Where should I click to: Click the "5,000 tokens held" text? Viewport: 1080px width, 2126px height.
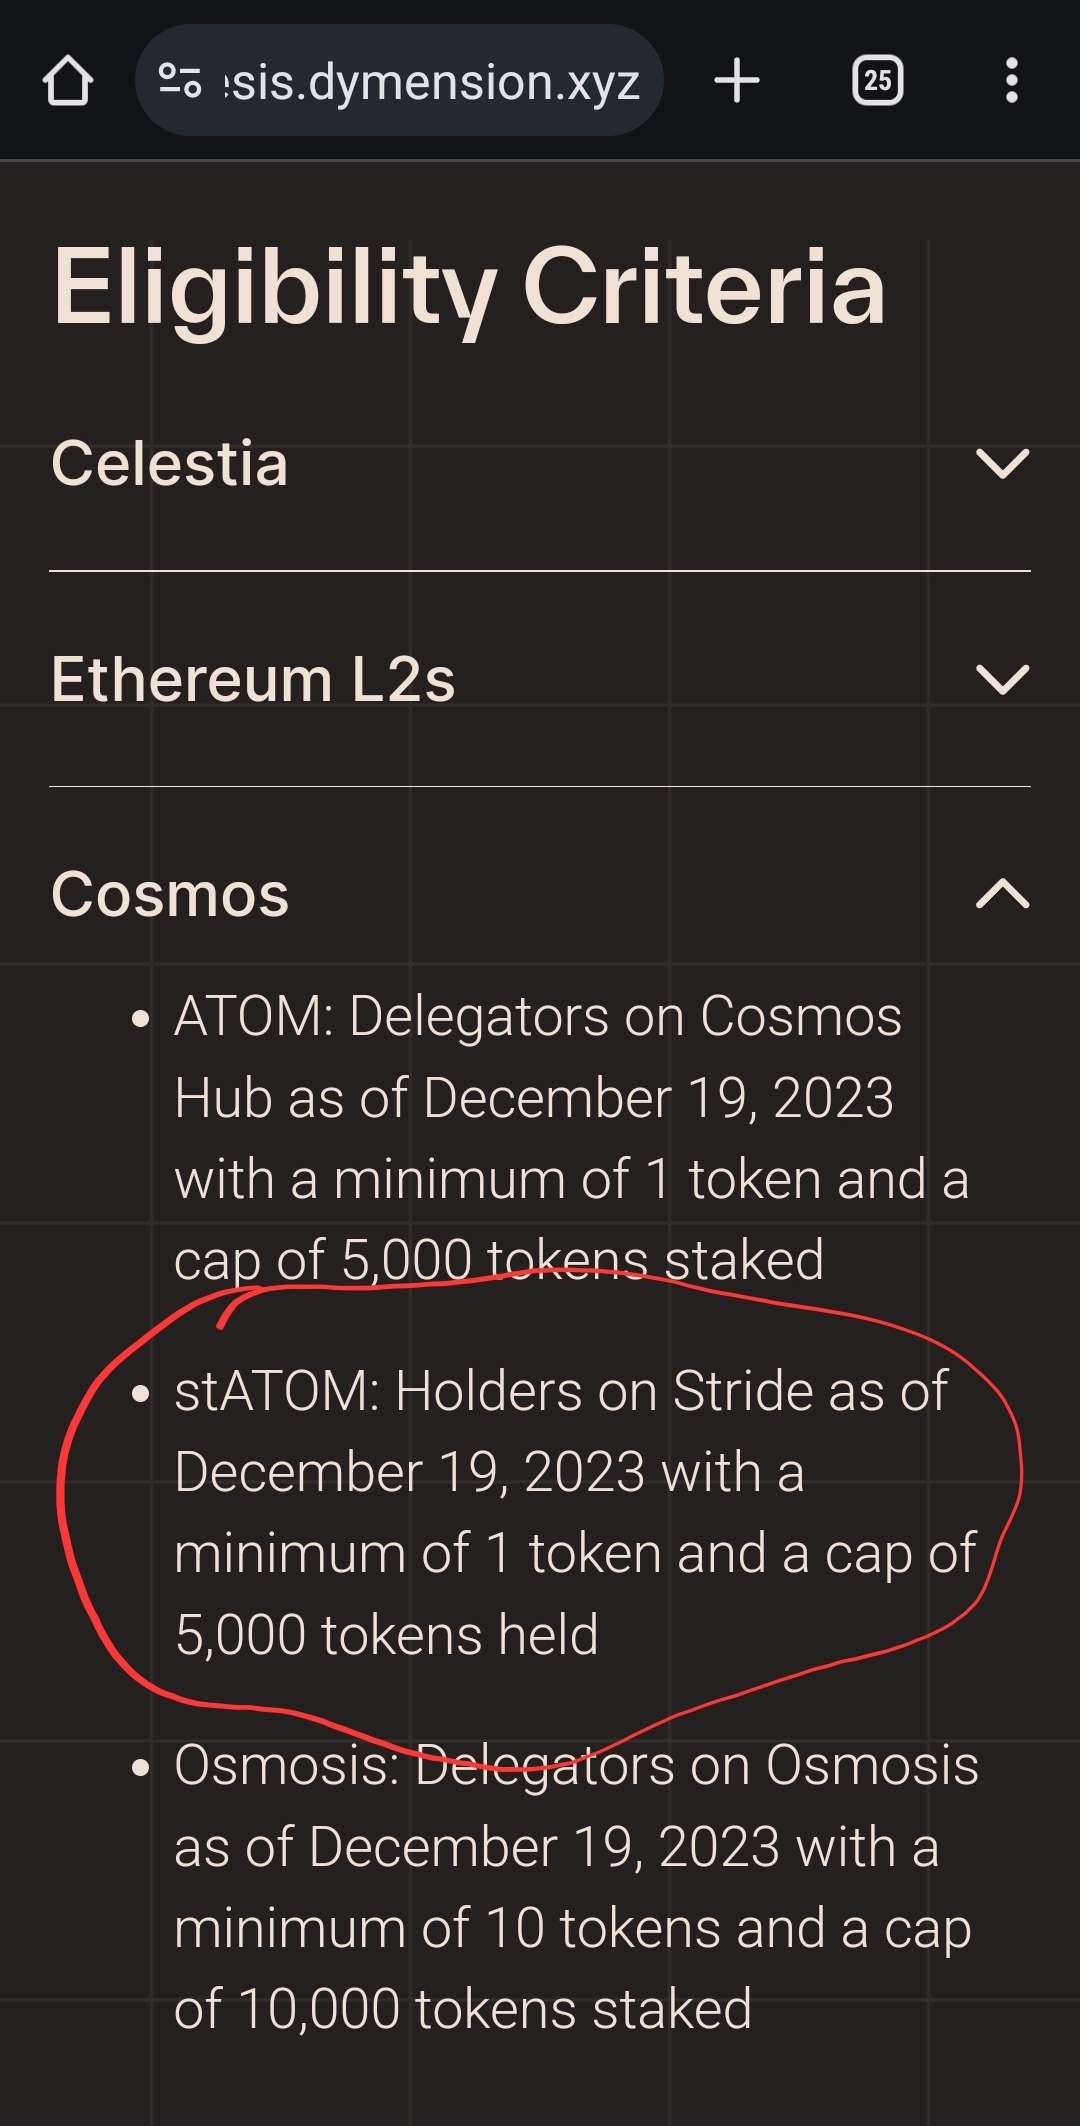386,1635
